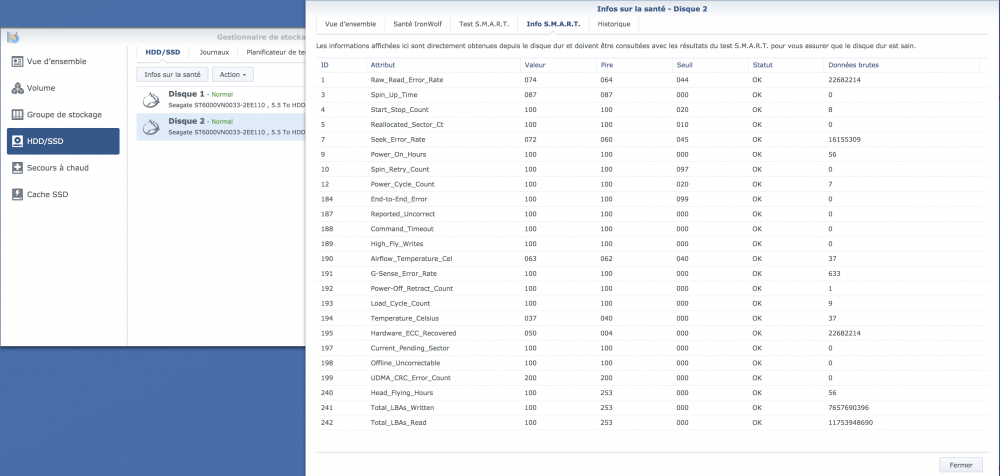
Task: Open Historique tab
Action: 614,24
